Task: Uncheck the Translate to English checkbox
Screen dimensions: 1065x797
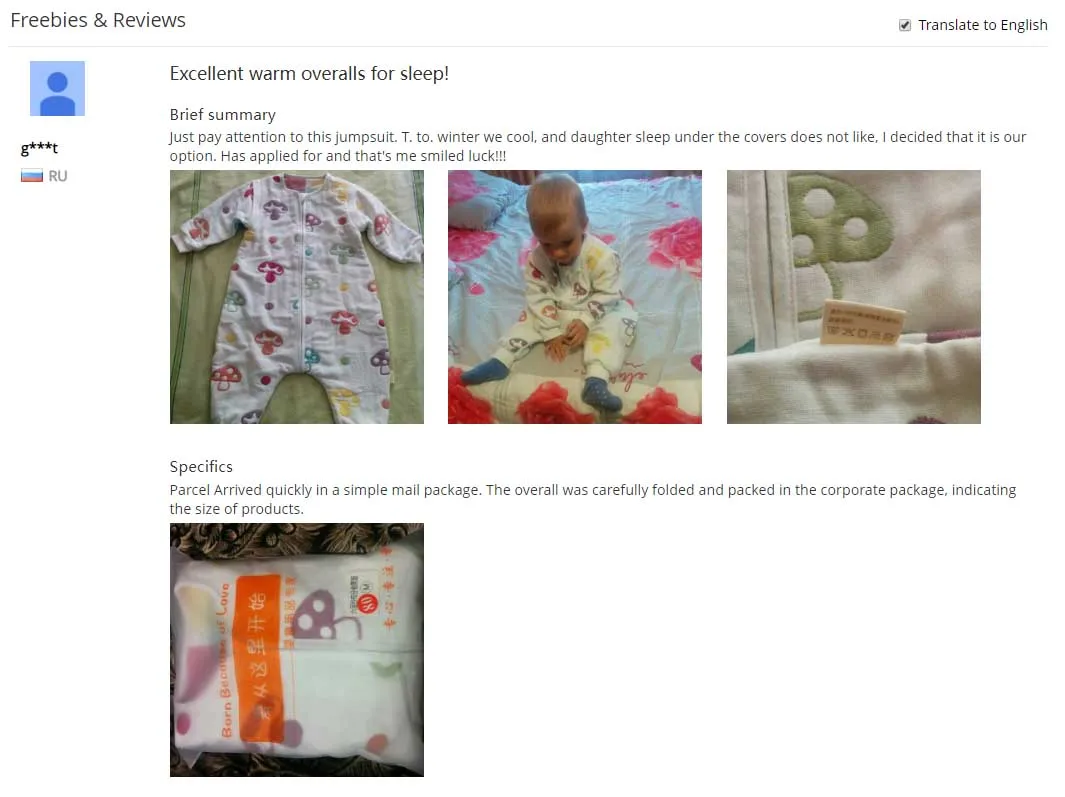Action: (904, 25)
